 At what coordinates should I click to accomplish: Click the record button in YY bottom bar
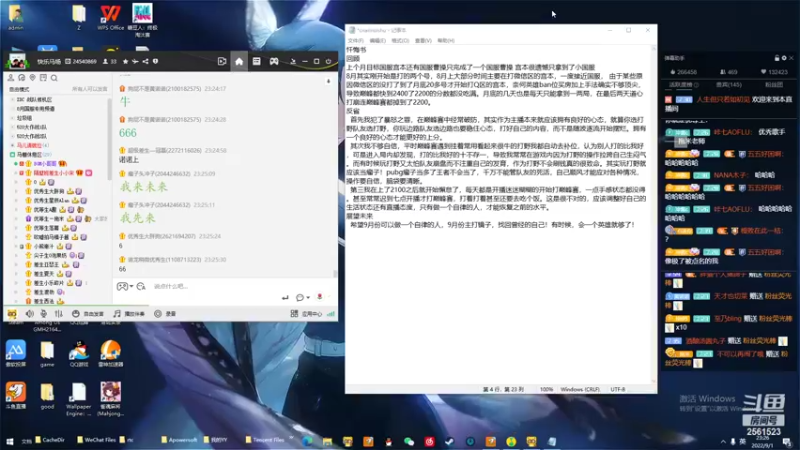(165, 314)
